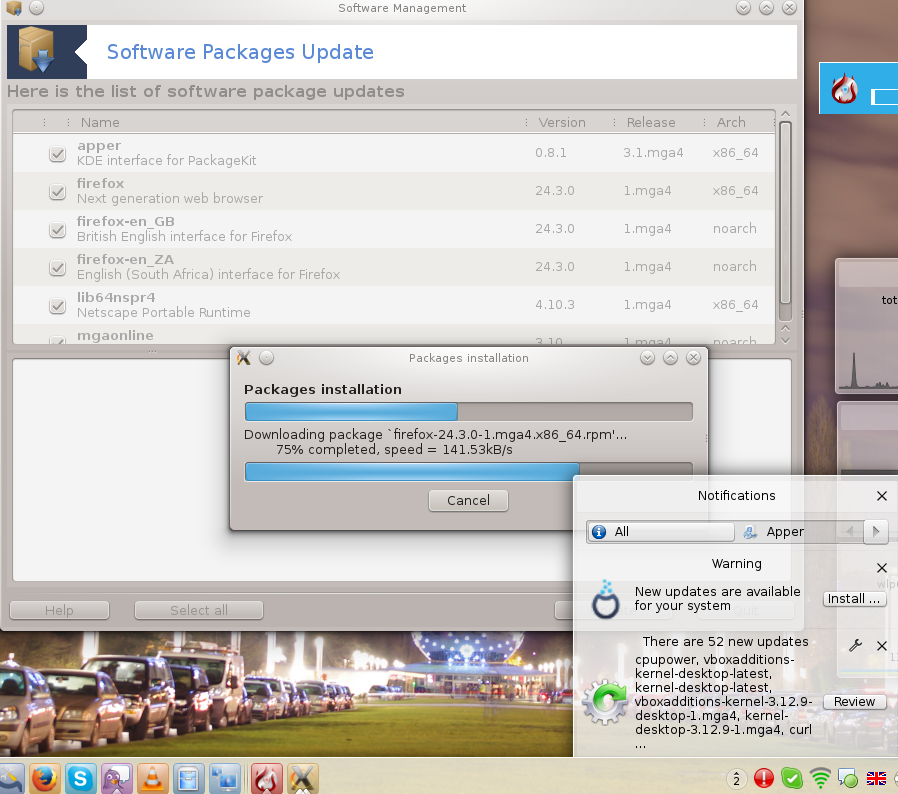Image resolution: width=898 pixels, height=794 pixels.
Task: Select the firefox-en_ZA package row name
Action: 125,260
